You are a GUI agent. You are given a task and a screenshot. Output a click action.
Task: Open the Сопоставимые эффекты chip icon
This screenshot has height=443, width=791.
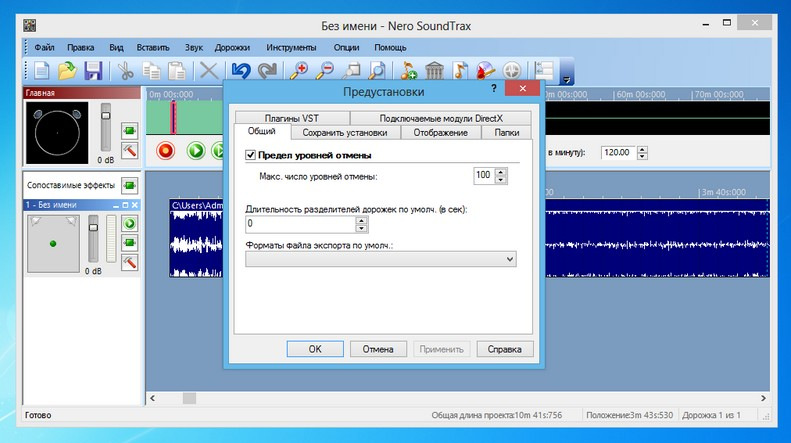click(130, 185)
